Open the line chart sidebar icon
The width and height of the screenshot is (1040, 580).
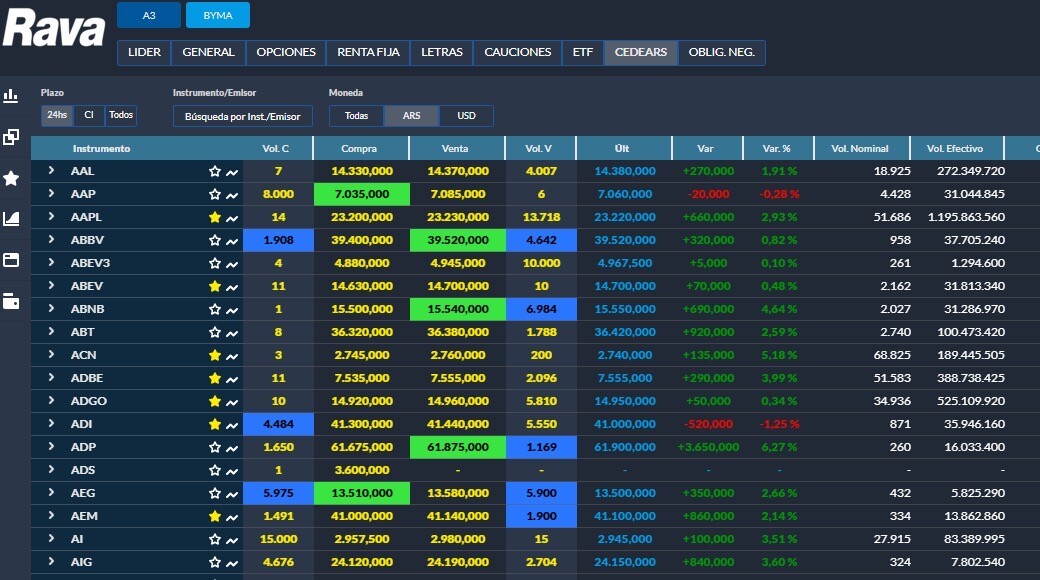(x=11, y=218)
